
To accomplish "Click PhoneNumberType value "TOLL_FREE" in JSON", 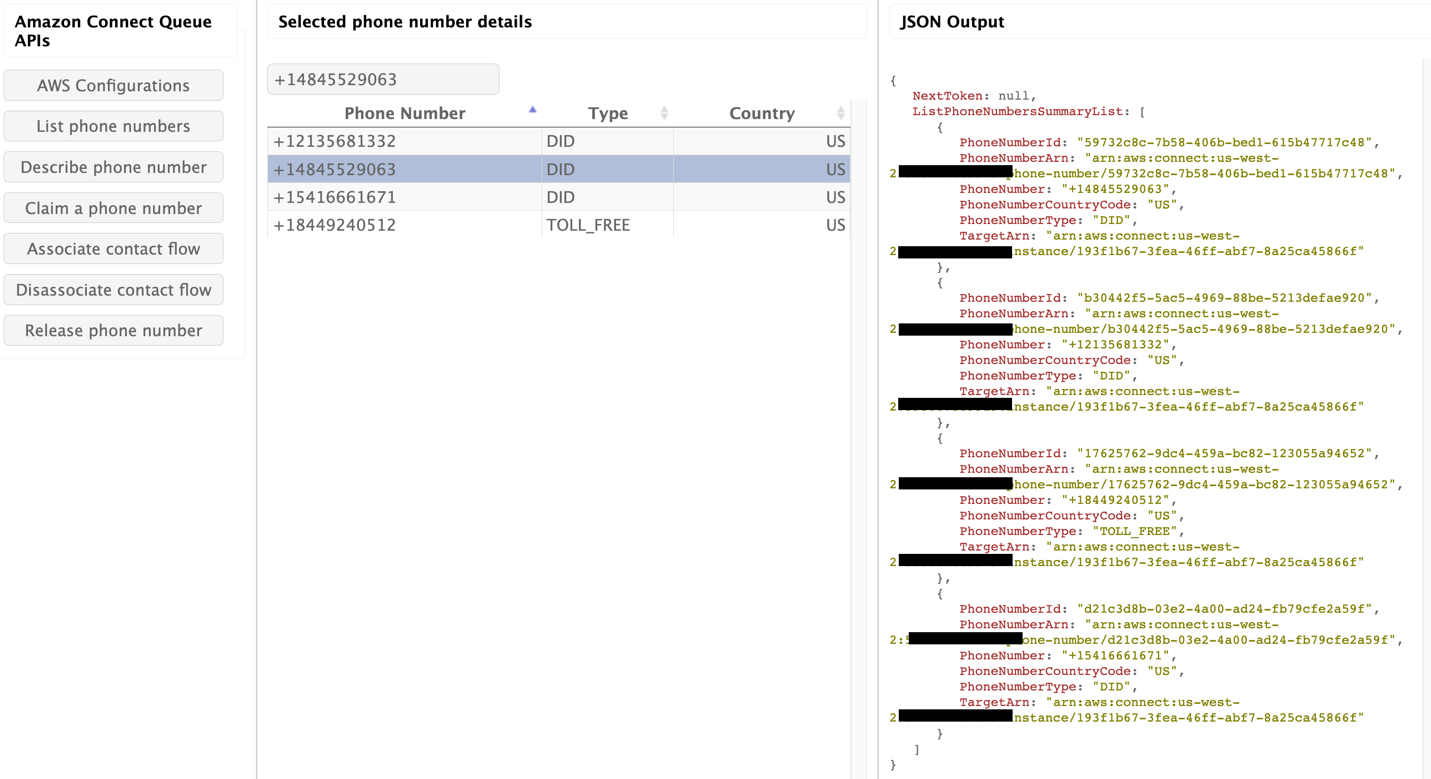I will tap(1134, 531).
